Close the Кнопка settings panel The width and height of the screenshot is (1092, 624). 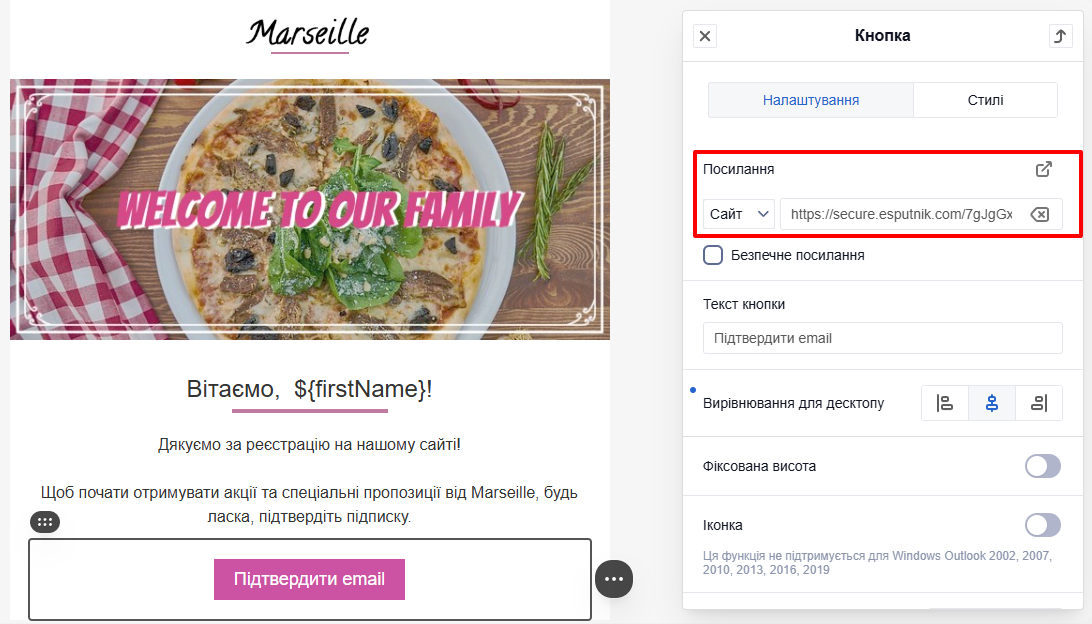click(705, 35)
